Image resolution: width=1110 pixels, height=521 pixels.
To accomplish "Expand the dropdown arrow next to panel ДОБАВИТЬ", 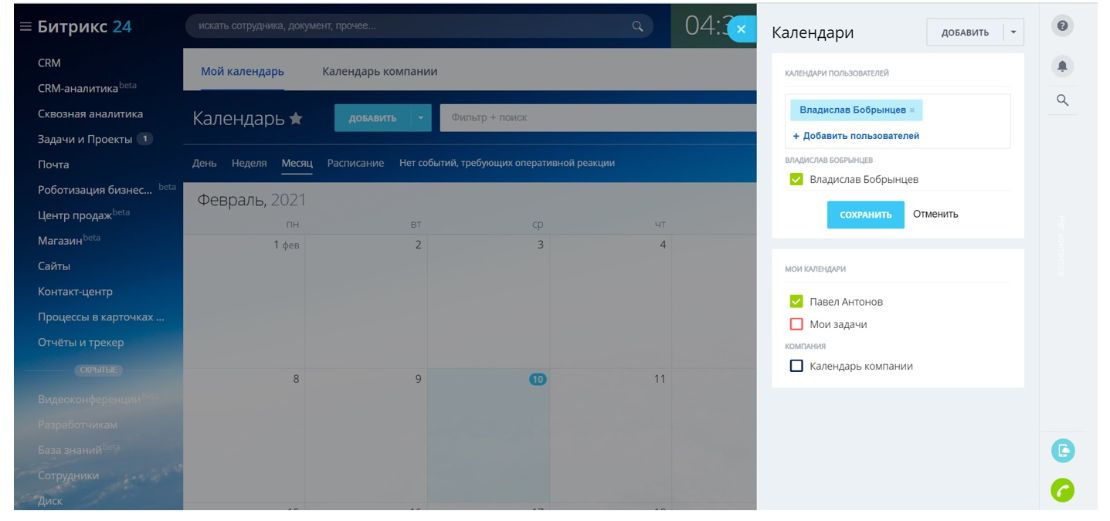I will pos(1014,33).
